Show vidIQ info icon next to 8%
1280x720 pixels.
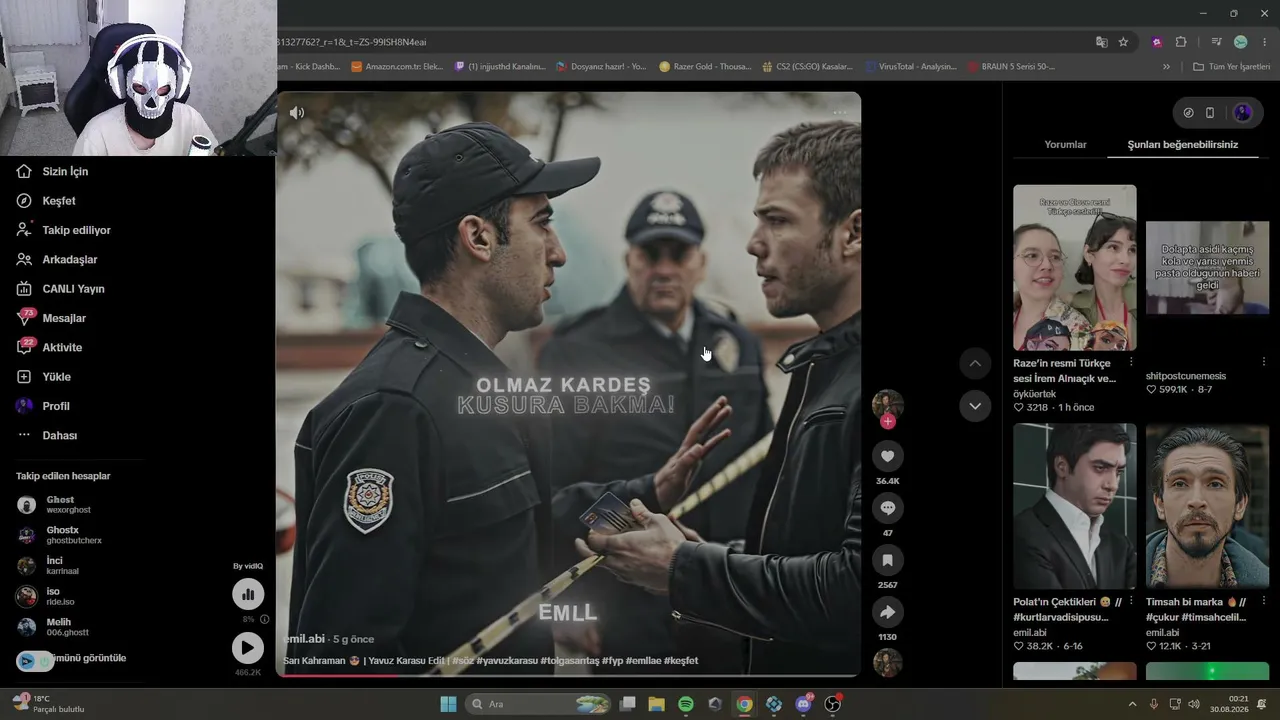[264, 620]
